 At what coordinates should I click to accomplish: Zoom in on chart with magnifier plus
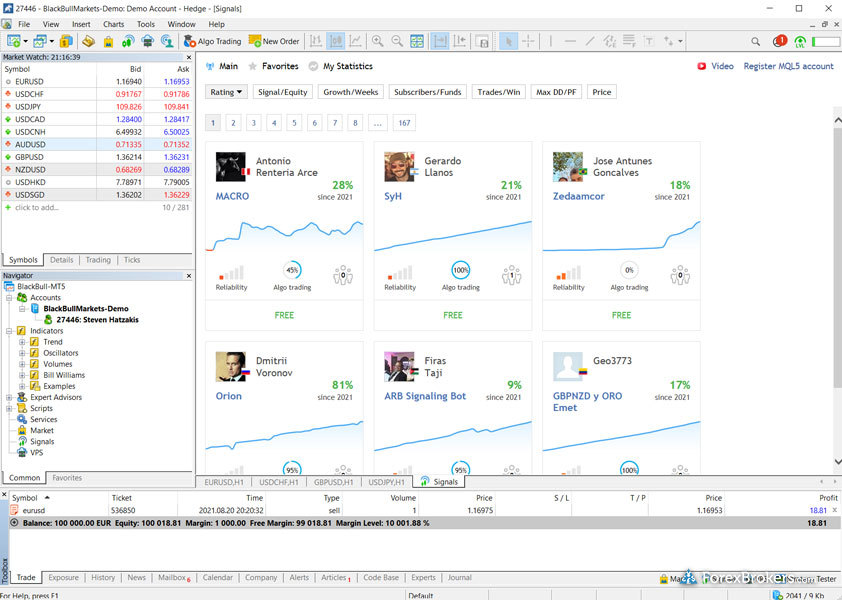(x=378, y=41)
